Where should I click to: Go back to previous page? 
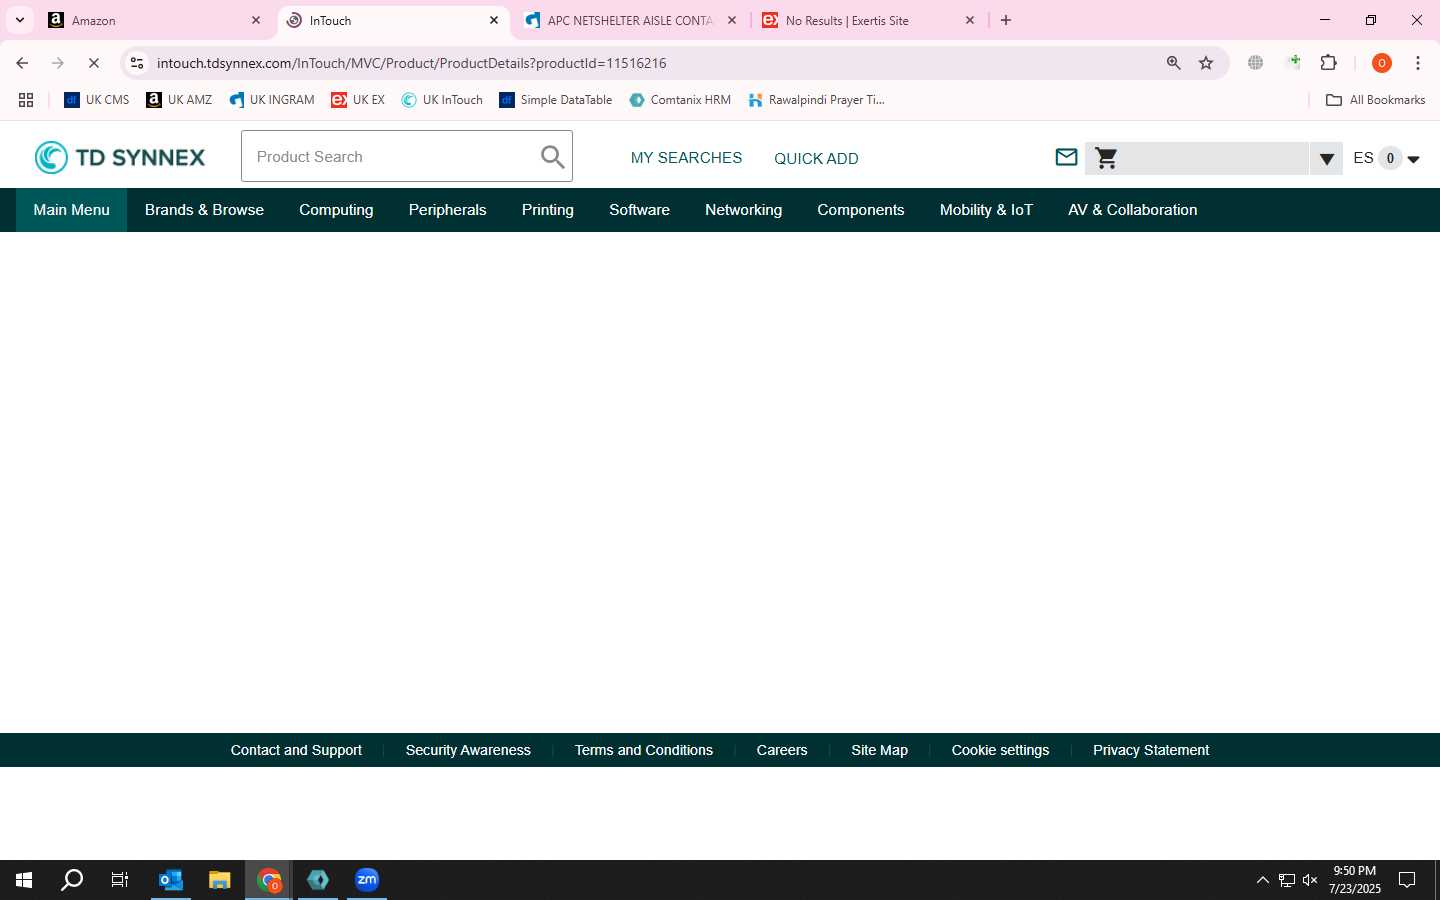[x=22, y=63]
